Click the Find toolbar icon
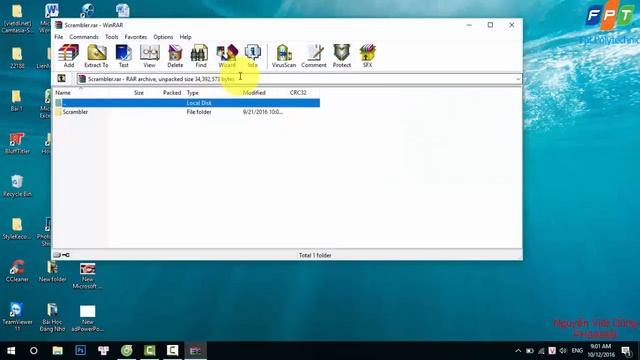The image size is (640, 360). (200, 56)
